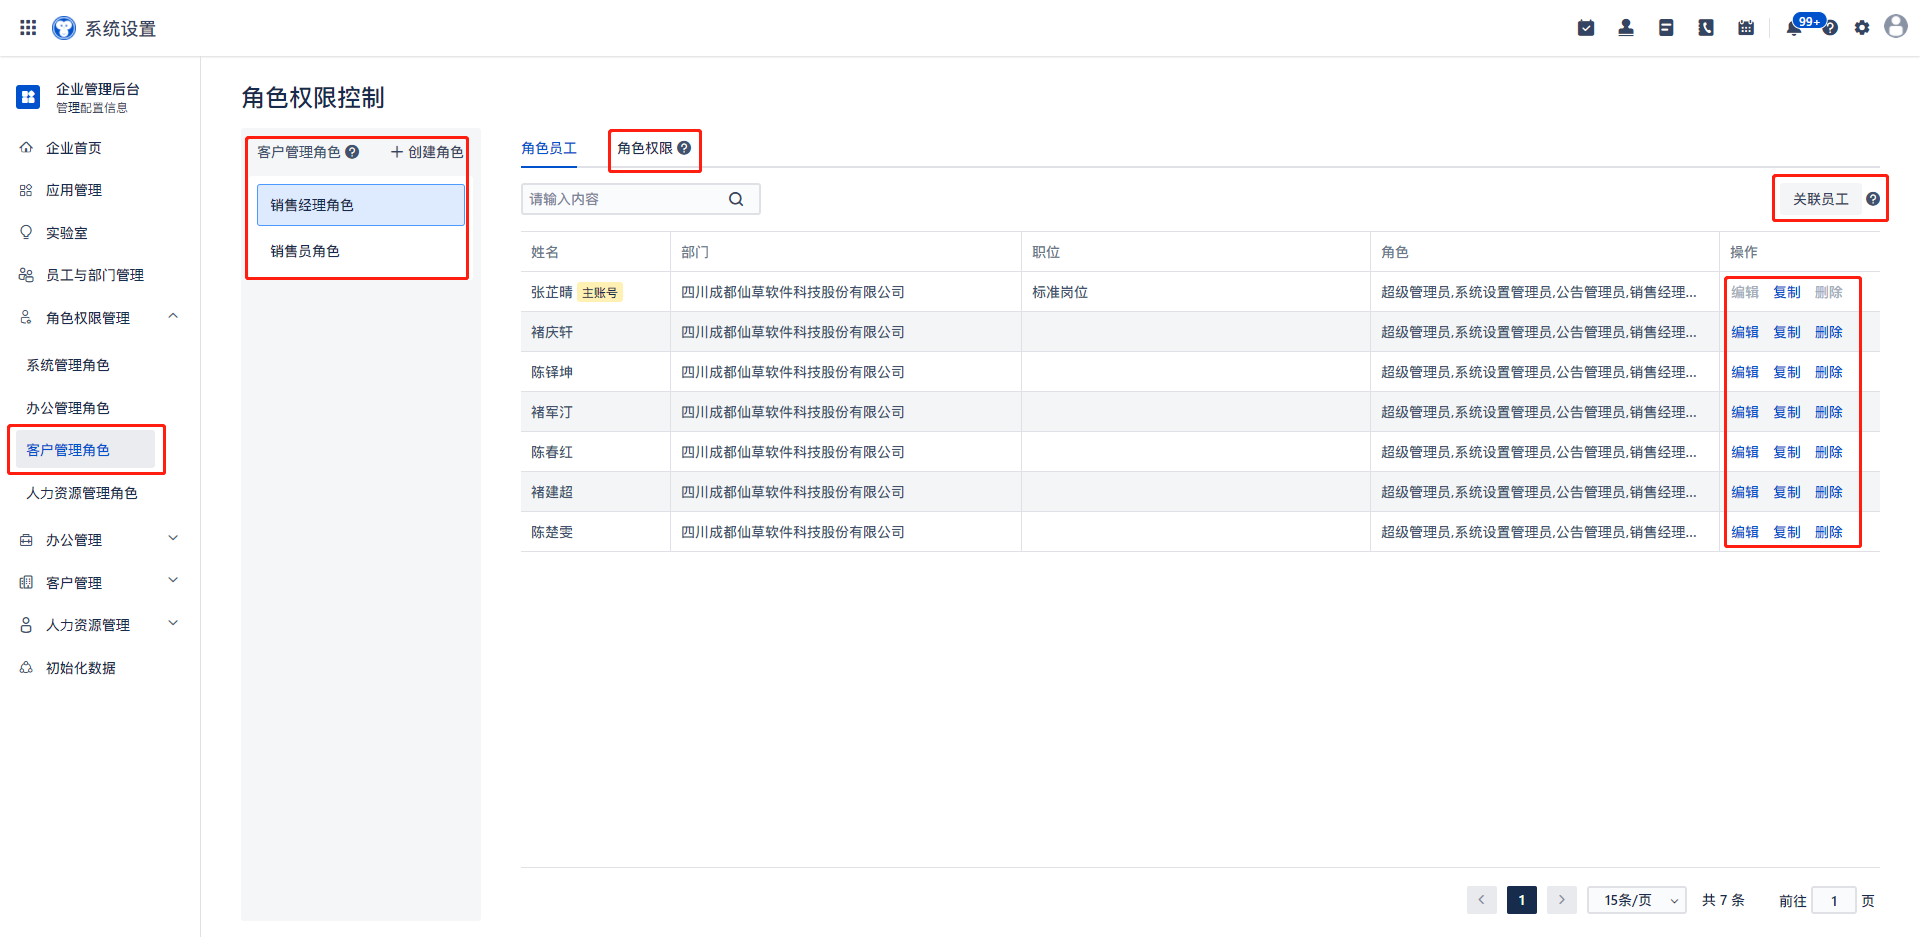Click help icon on 角色权限 tab

(x=684, y=148)
